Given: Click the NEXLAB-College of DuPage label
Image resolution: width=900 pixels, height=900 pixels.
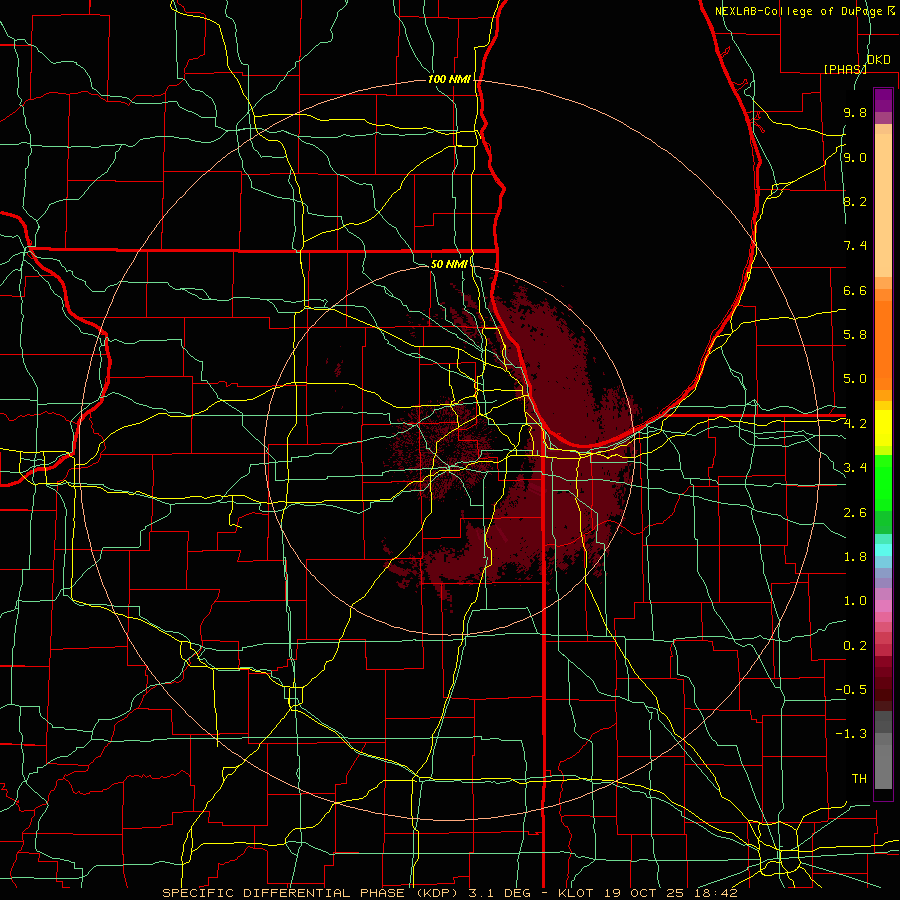Looking at the screenshot, I should pyautogui.click(x=798, y=11).
